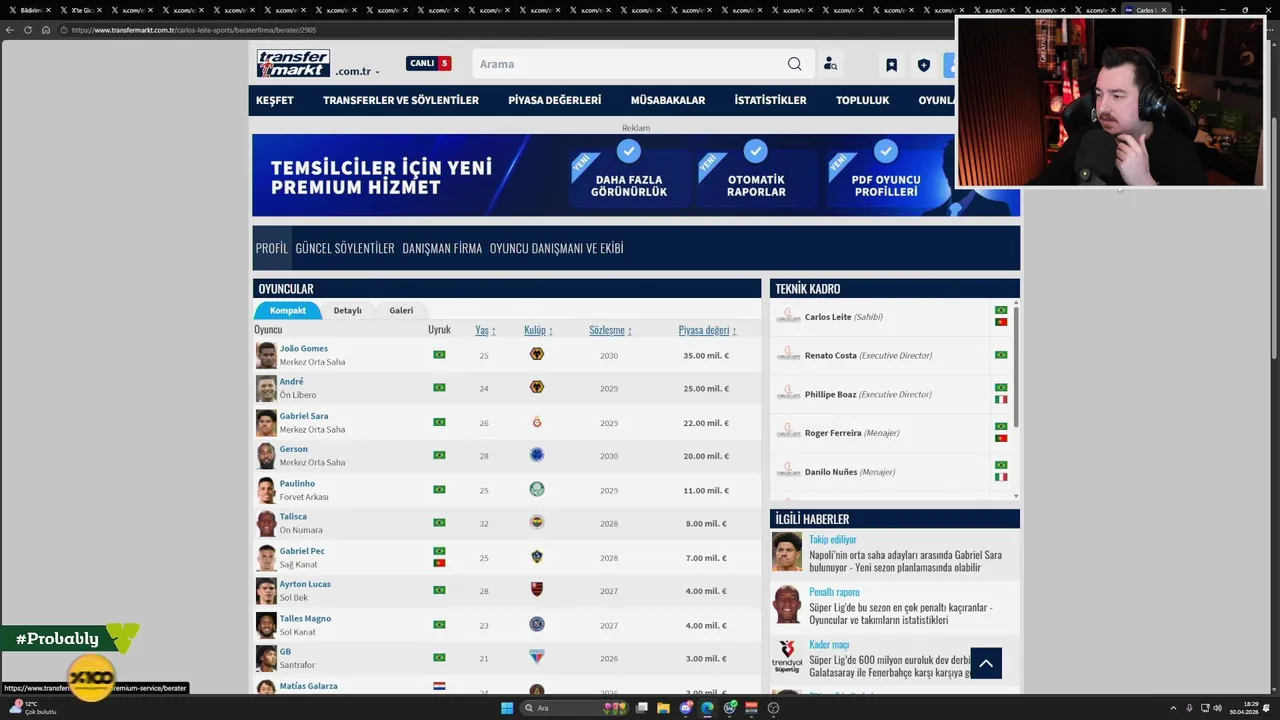Click scroll-down arrow of Teknik Kadro list

coord(1016,496)
